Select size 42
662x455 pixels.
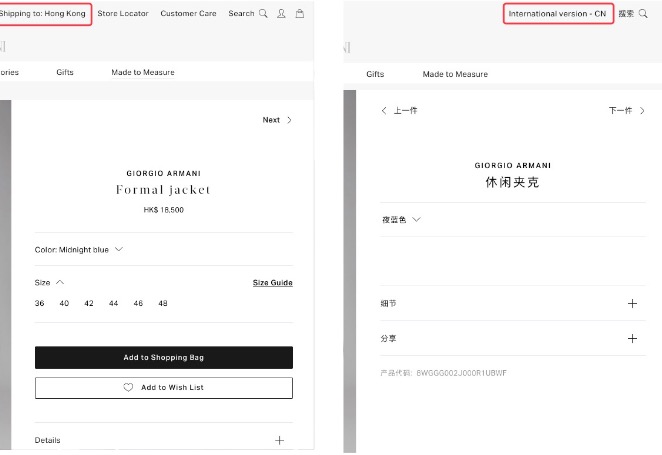tap(89, 303)
